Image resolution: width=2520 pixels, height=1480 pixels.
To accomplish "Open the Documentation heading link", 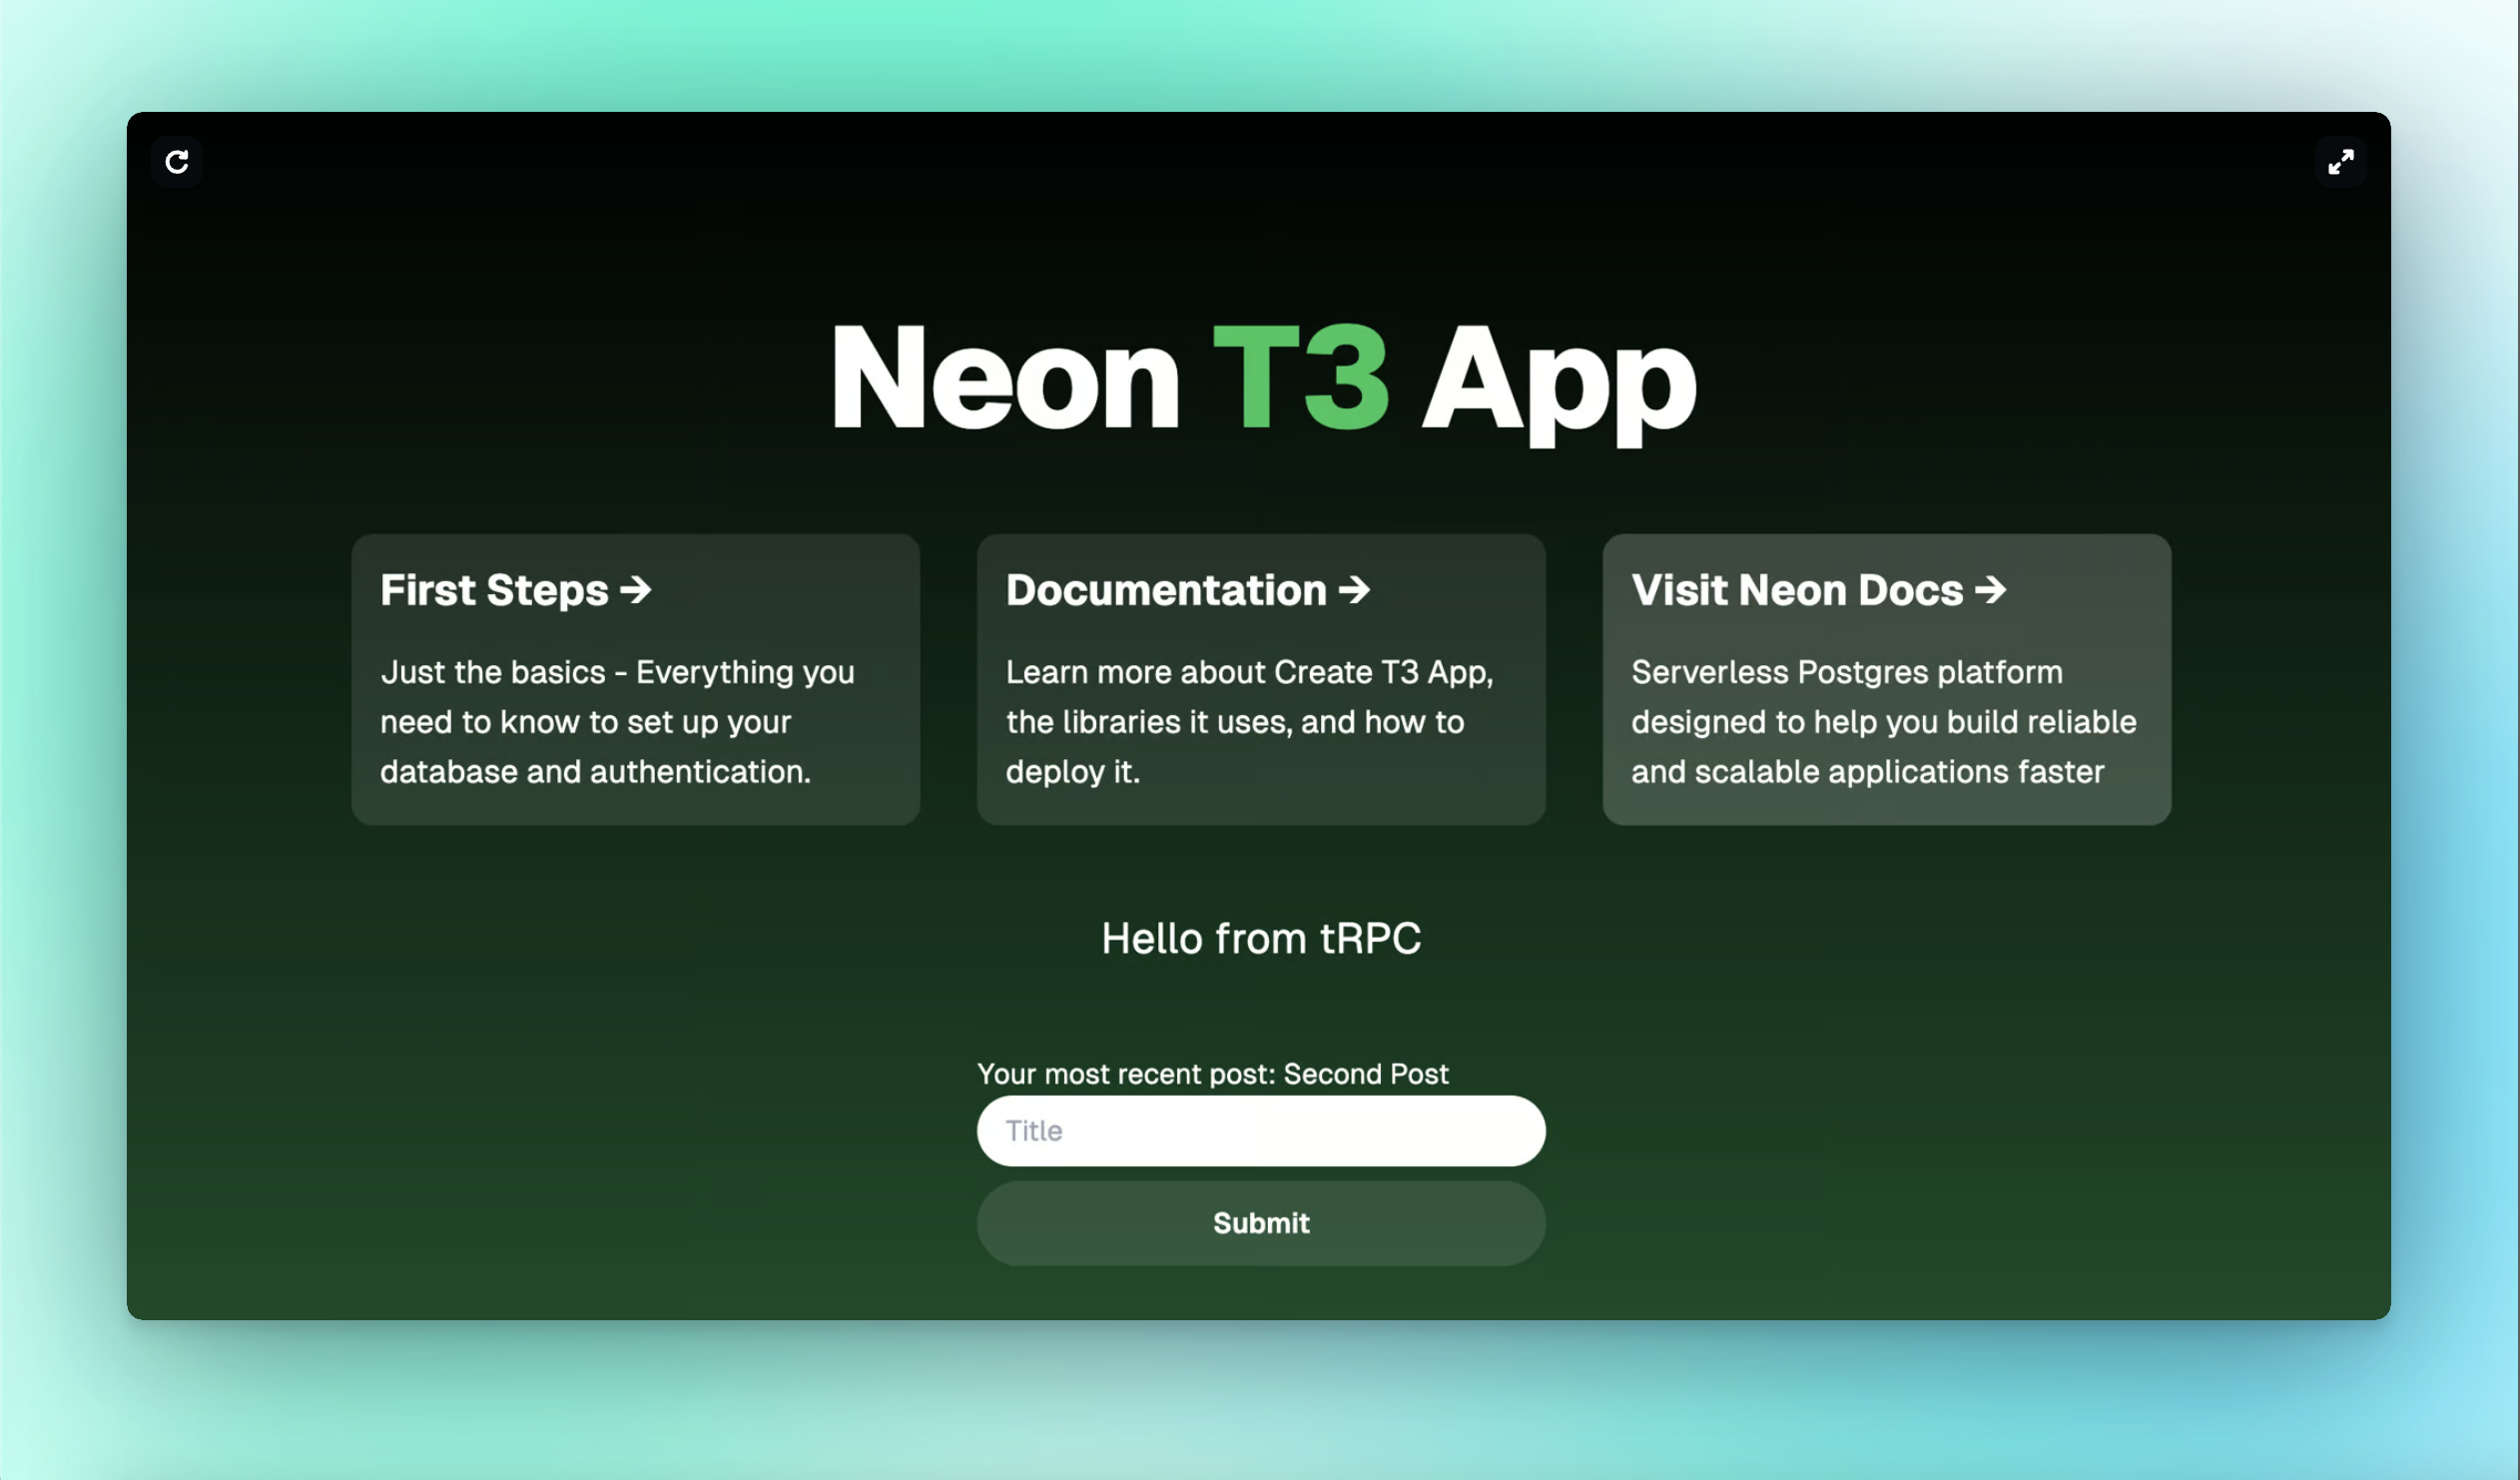I will click(x=1166, y=590).
